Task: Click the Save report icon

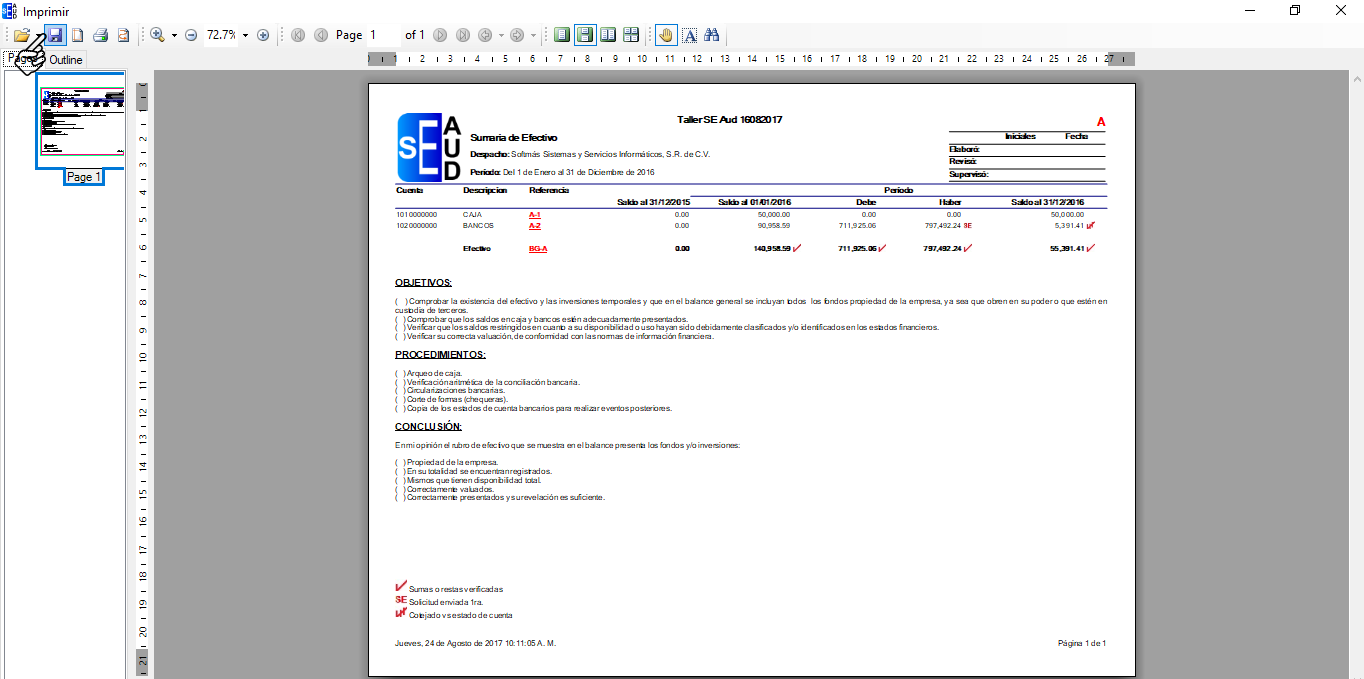Action: point(55,35)
